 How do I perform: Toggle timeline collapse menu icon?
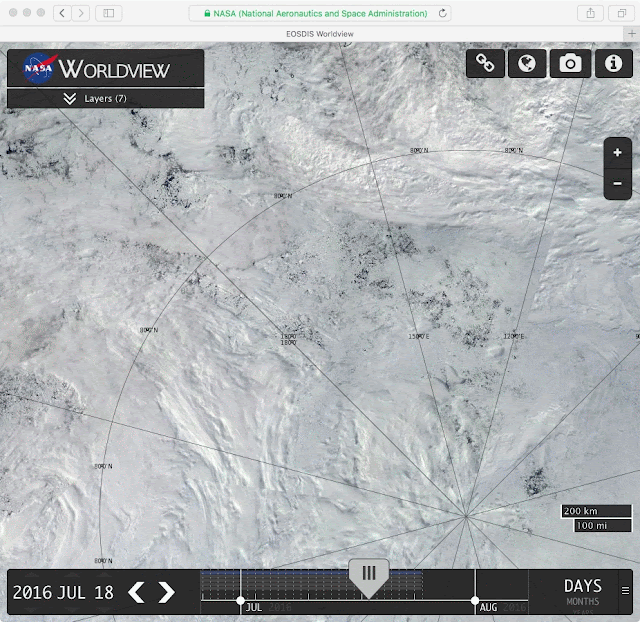point(625,591)
